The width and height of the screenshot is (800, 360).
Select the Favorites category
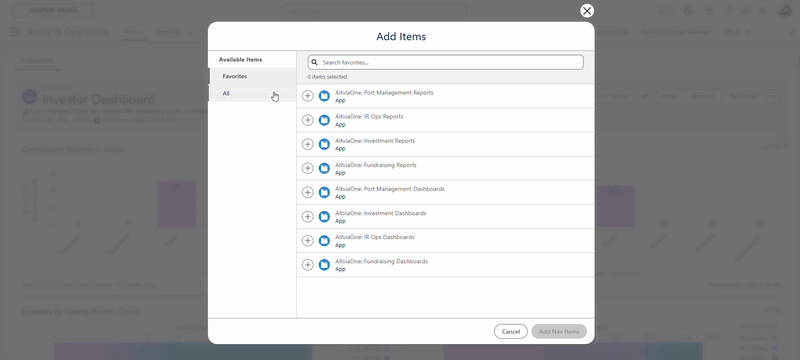click(x=252, y=76)
